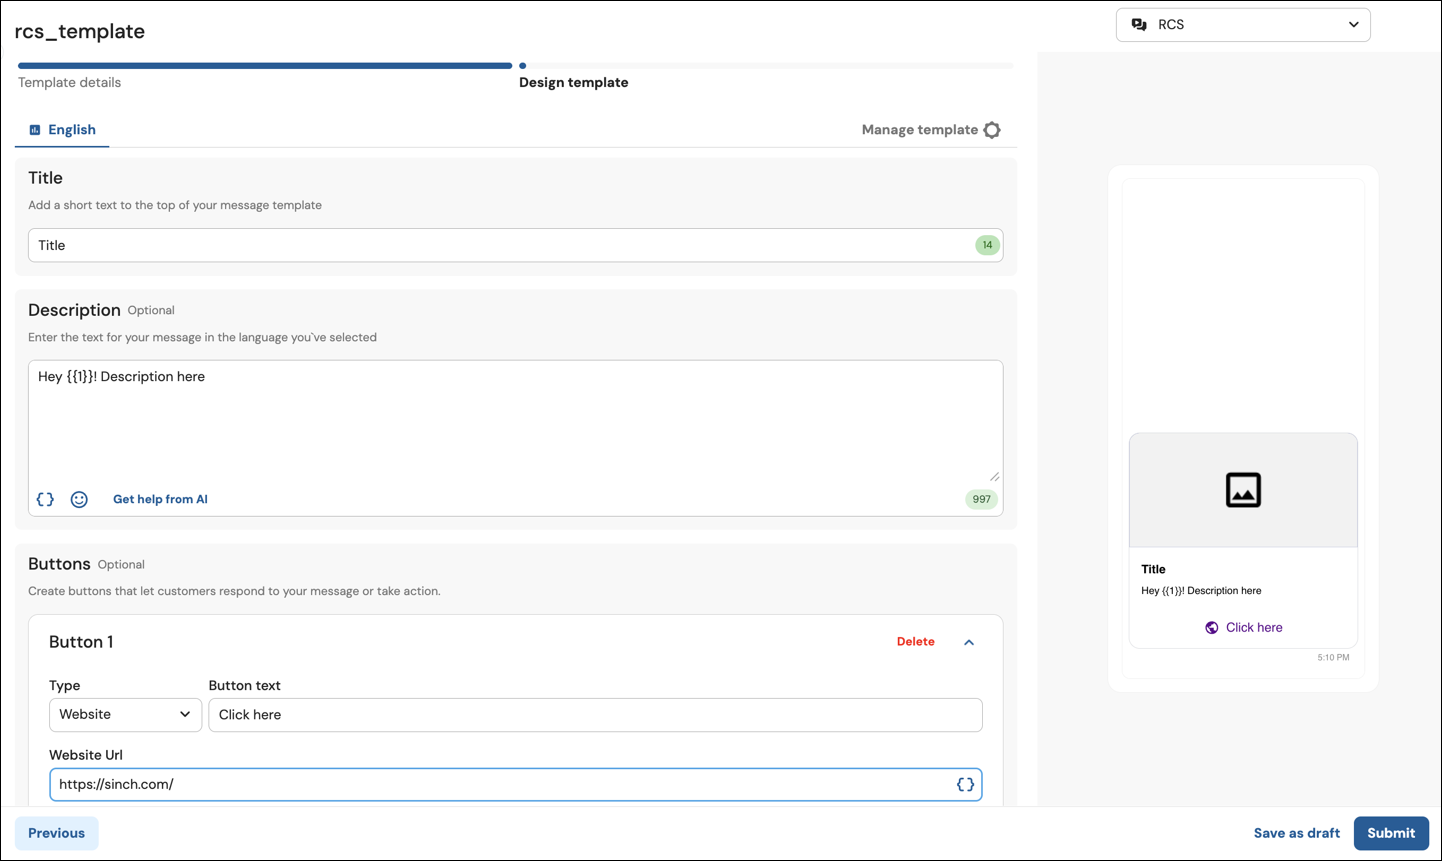Collapse the Button 1 section
Screen dimensions: 1442x861
[x=968, y=641]
